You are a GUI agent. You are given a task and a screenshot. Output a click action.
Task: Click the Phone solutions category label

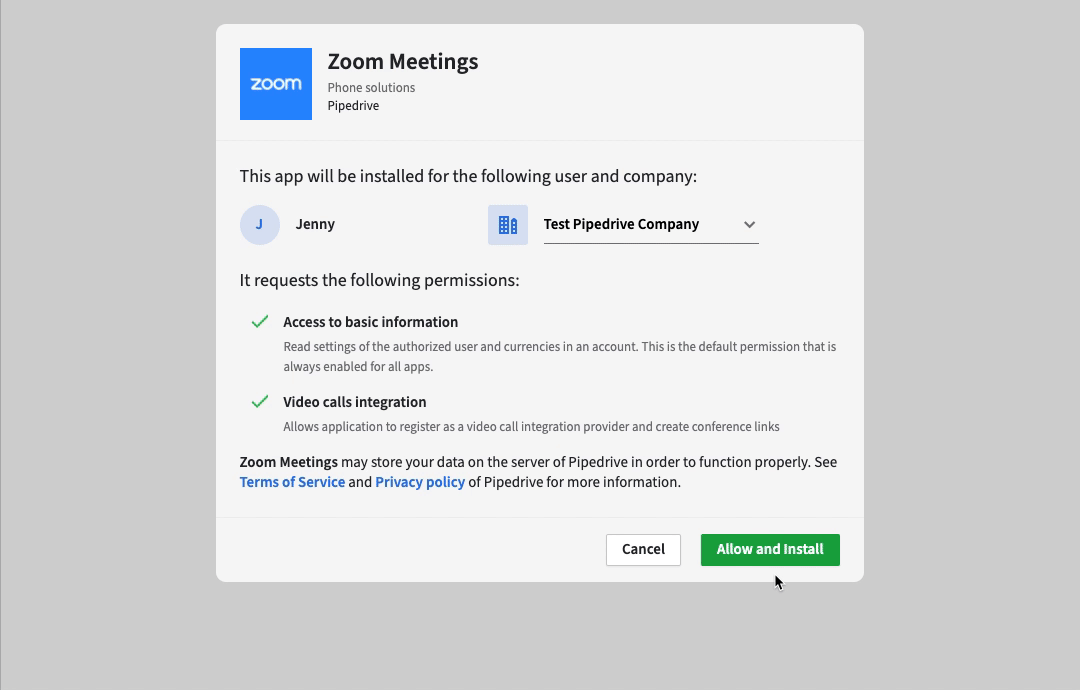[x=371, y=87]
